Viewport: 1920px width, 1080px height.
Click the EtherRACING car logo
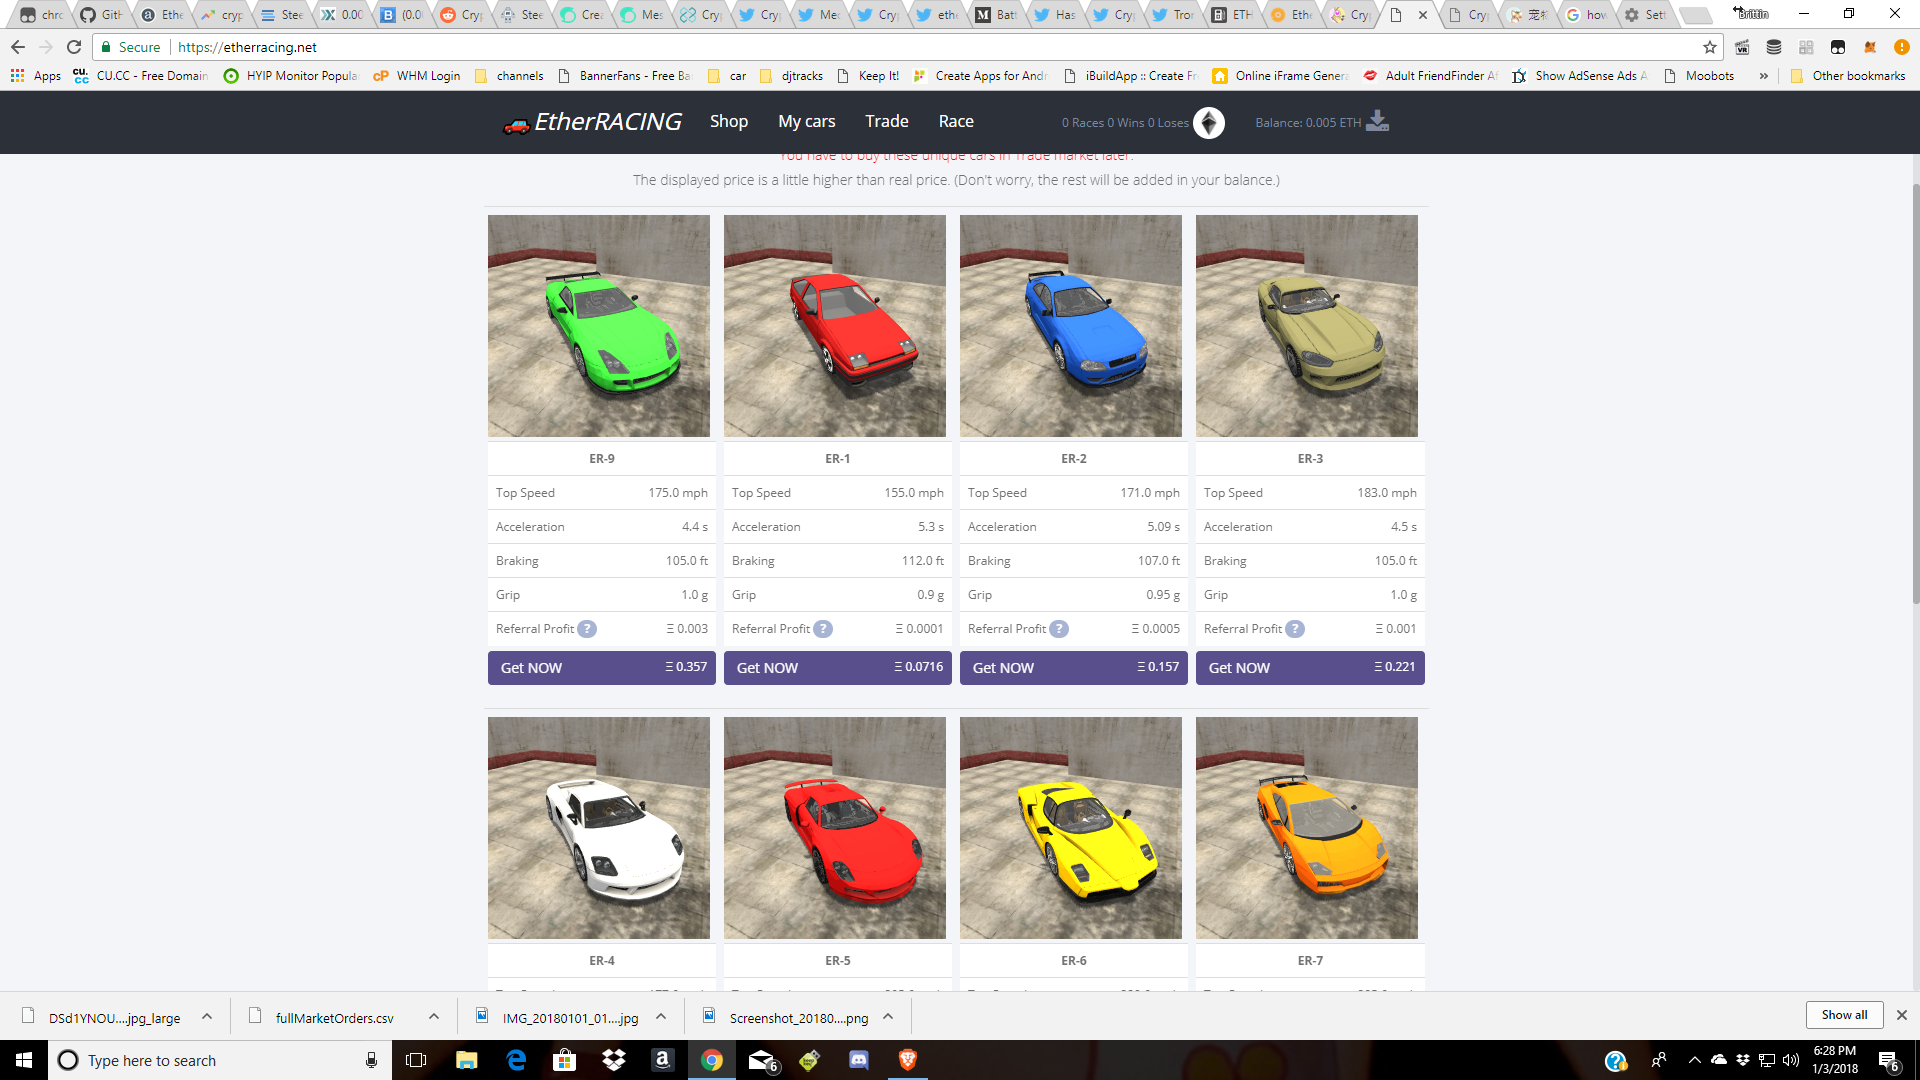516,124
